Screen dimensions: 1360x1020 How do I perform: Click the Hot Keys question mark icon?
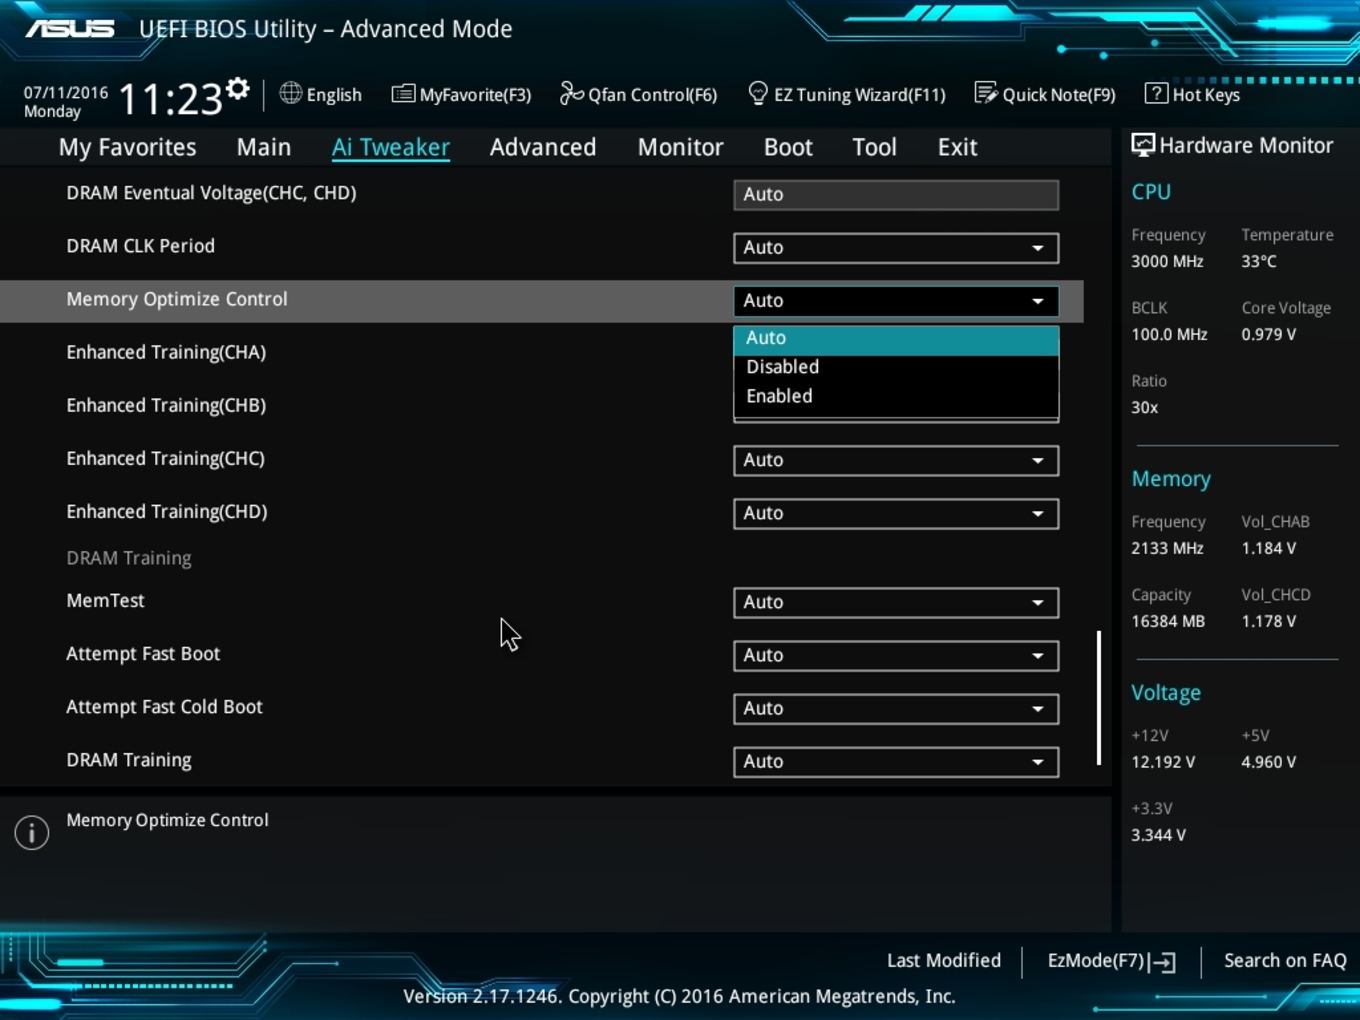[x=1156, y=94]
